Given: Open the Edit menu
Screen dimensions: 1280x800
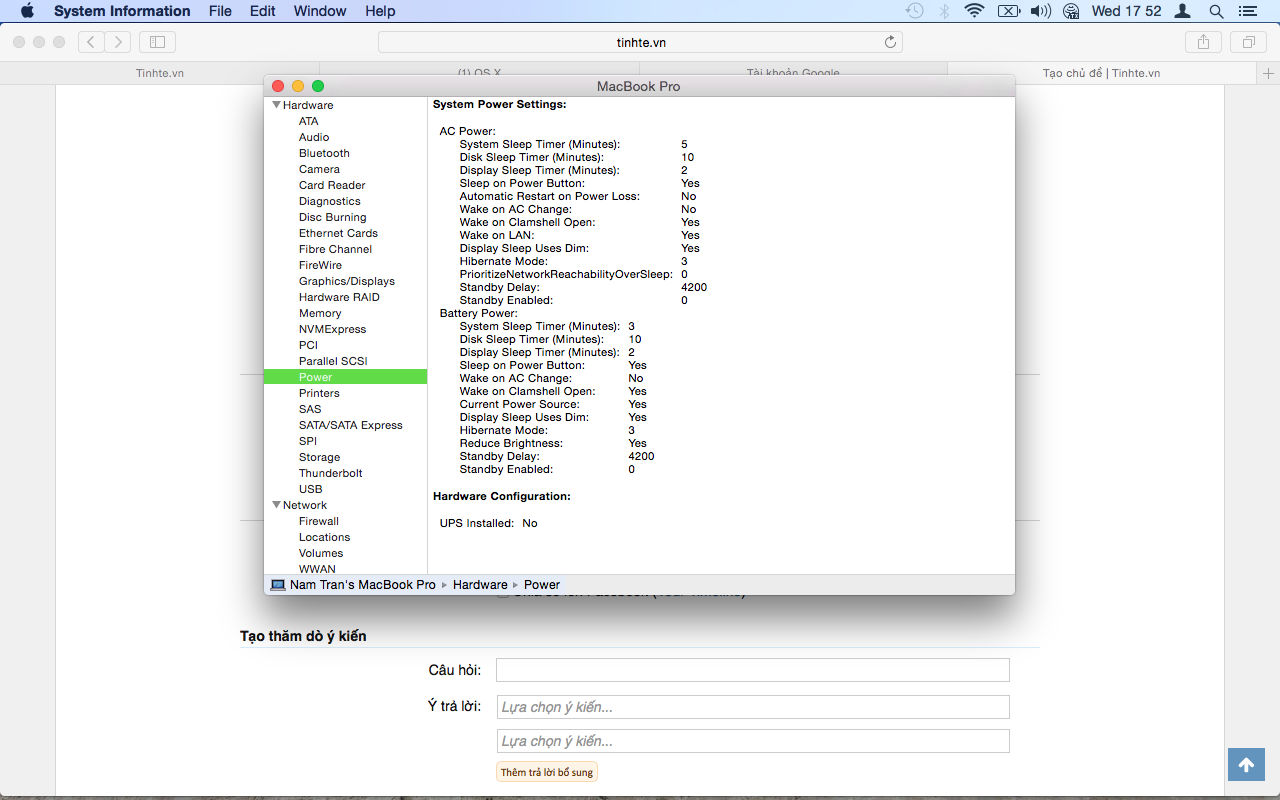Looking at the screenshot, I should tap(263, 11).
